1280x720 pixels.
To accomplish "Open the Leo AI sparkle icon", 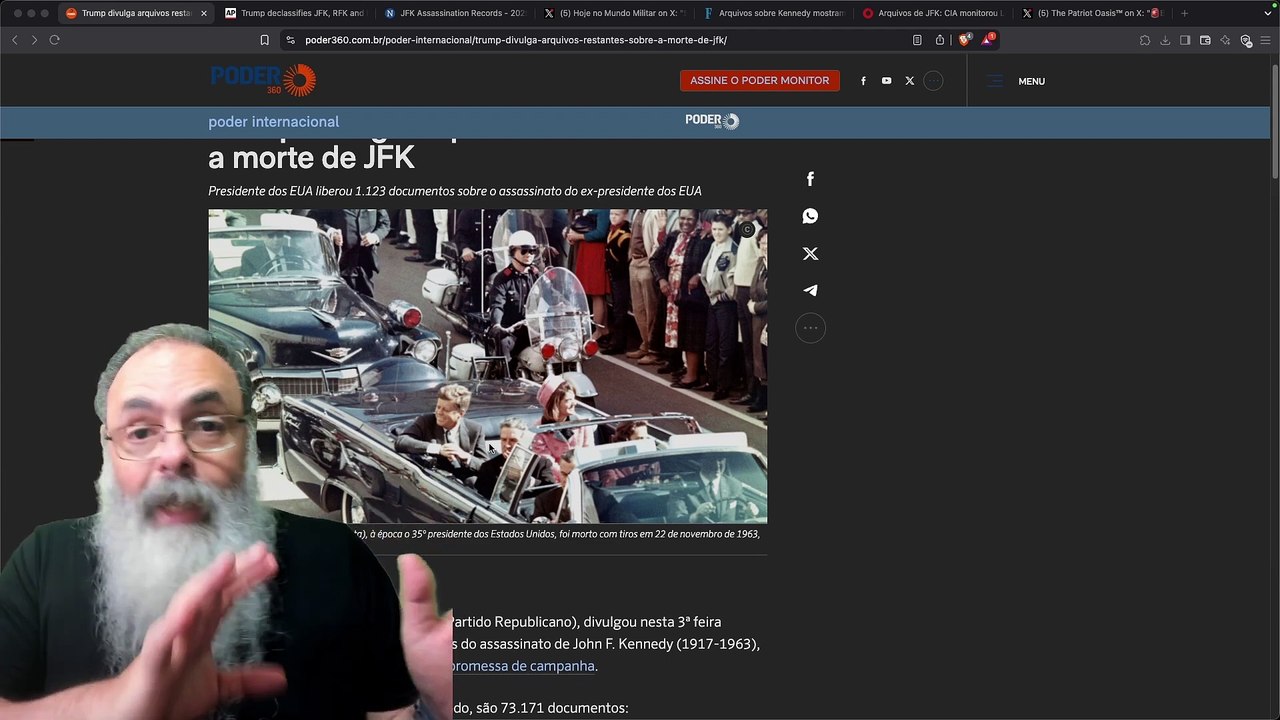I will coord(1225,40).
